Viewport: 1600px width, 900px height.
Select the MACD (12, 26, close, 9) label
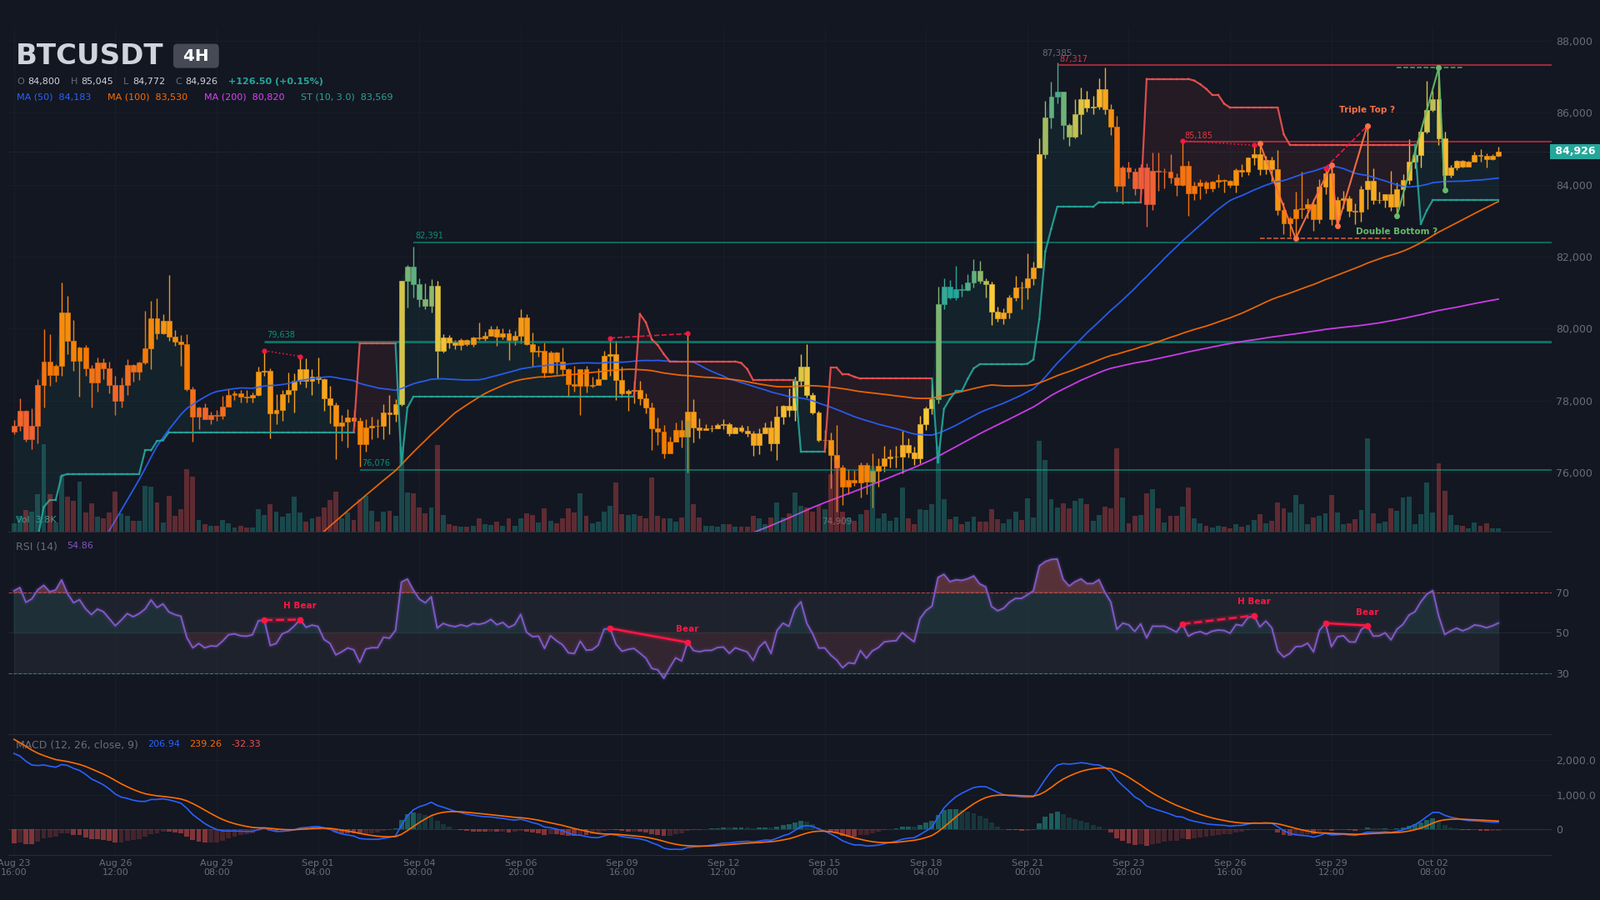77,744
